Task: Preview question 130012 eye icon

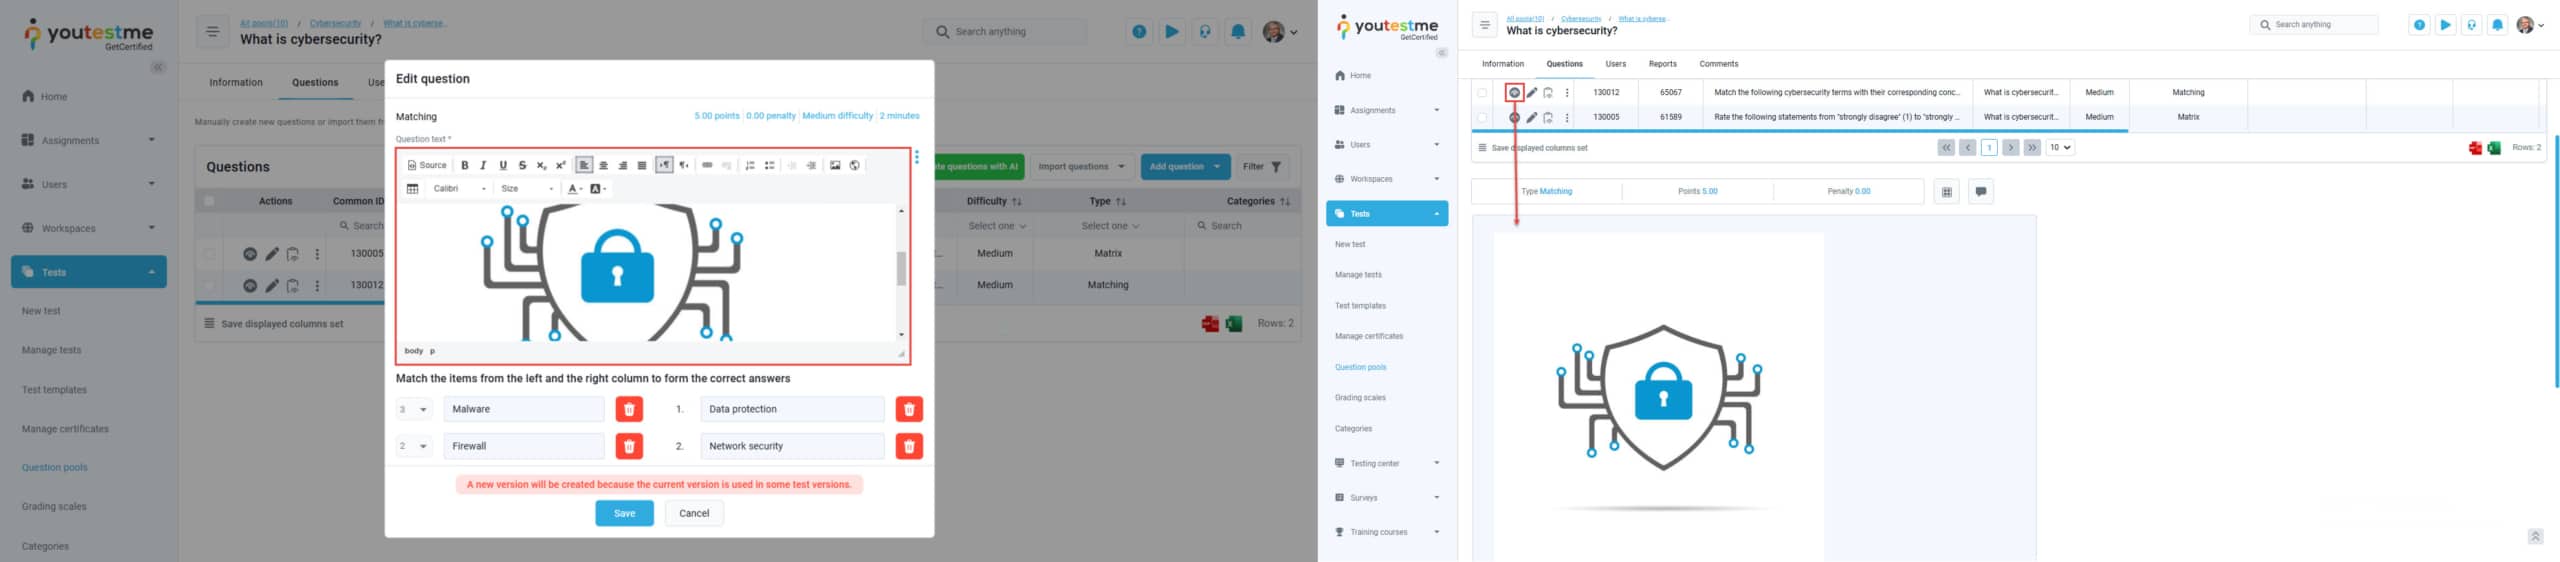Action: (1514, 93)
